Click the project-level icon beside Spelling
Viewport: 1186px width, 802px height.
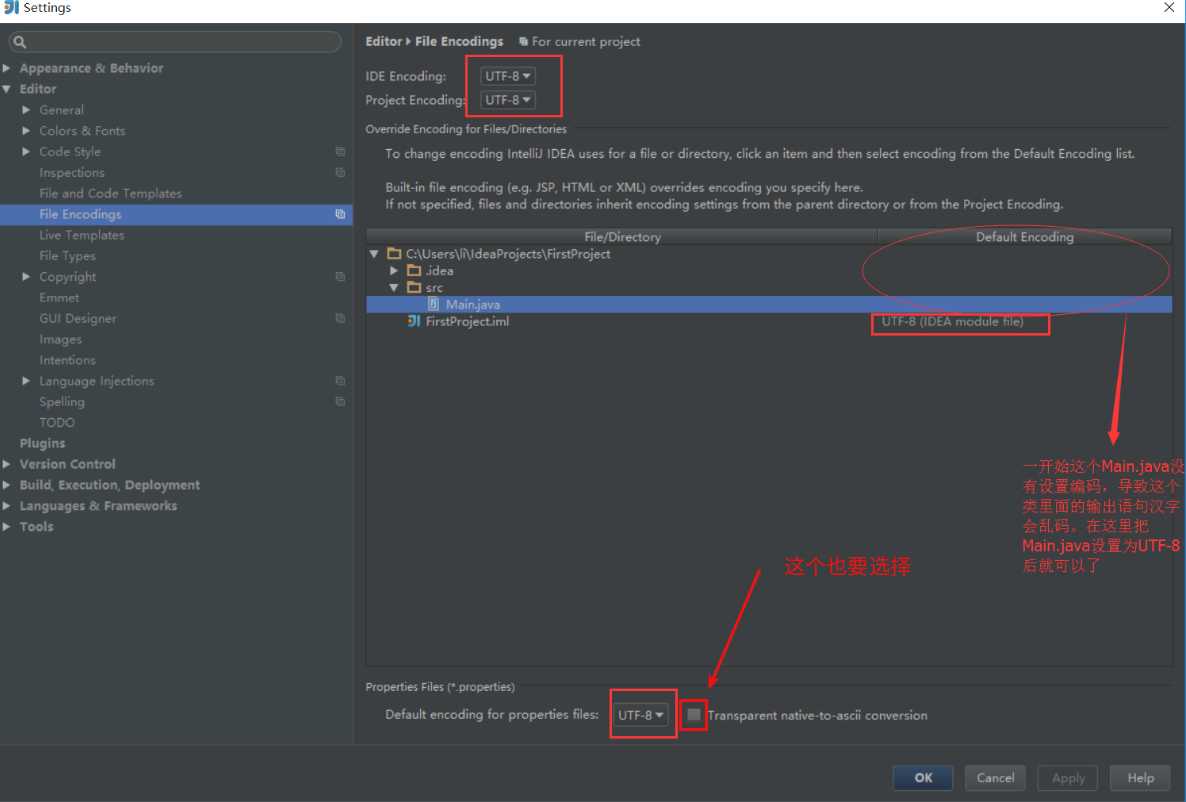(340, 402)
